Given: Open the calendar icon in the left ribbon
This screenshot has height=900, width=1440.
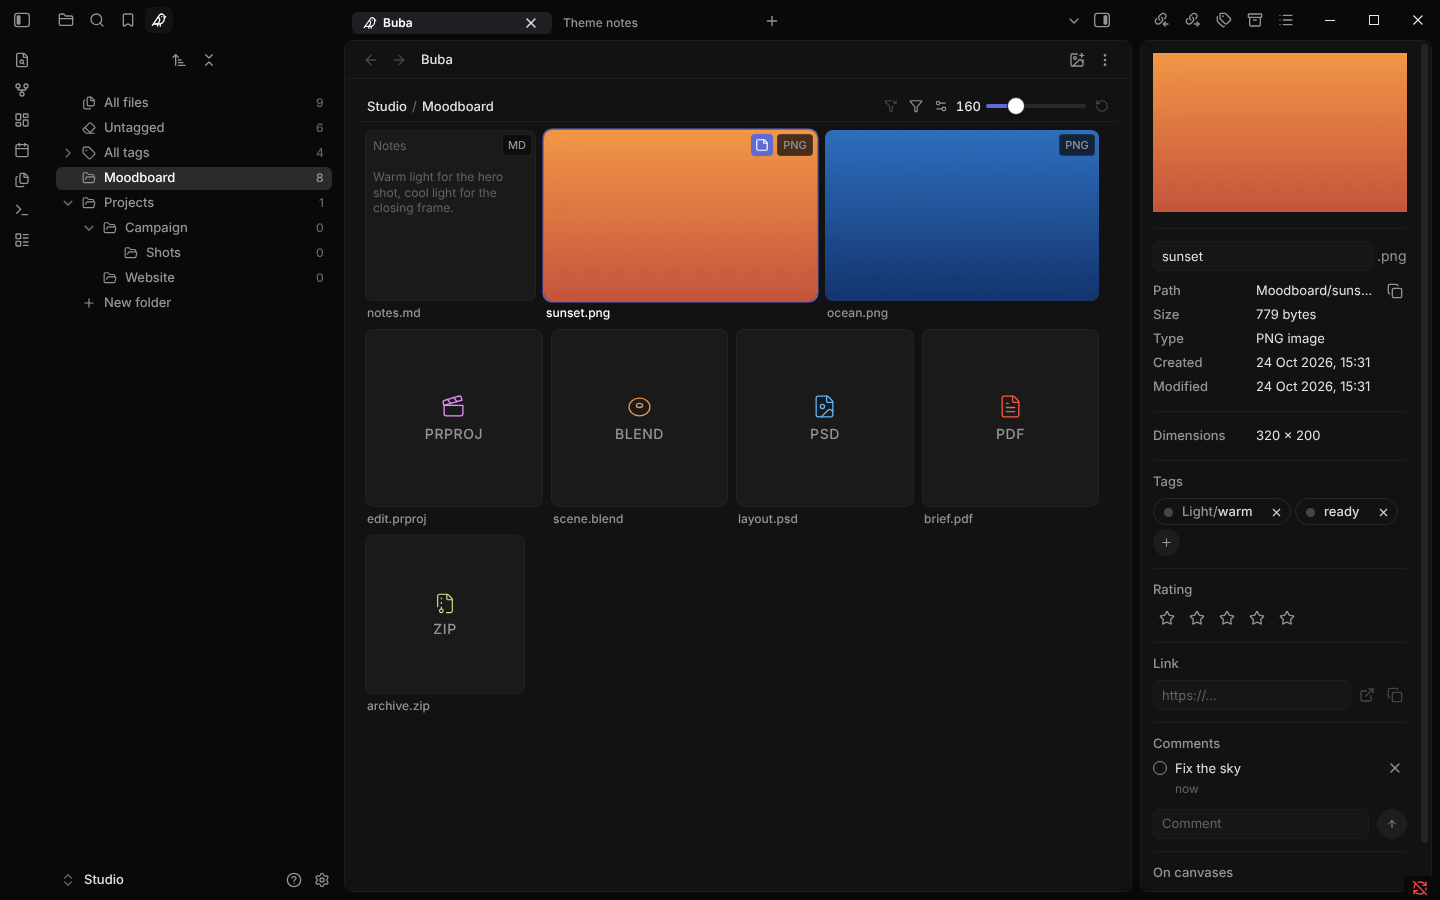Looking at the screenshot, I should (22, 150).
